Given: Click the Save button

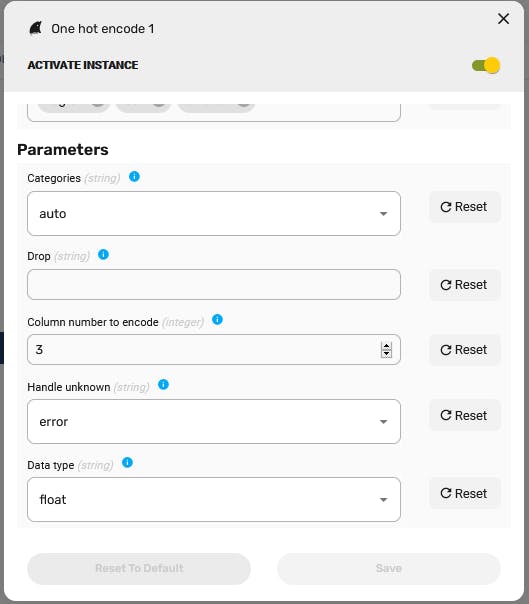Looking at the screenshot, I should [x=389, y=568].
